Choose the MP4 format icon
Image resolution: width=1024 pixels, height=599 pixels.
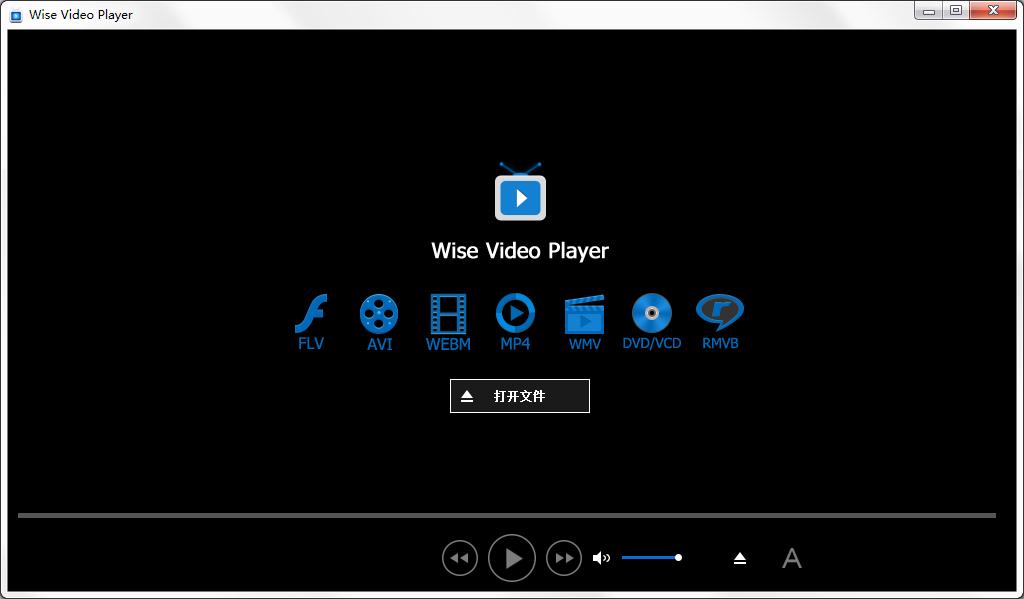(515, 314)
